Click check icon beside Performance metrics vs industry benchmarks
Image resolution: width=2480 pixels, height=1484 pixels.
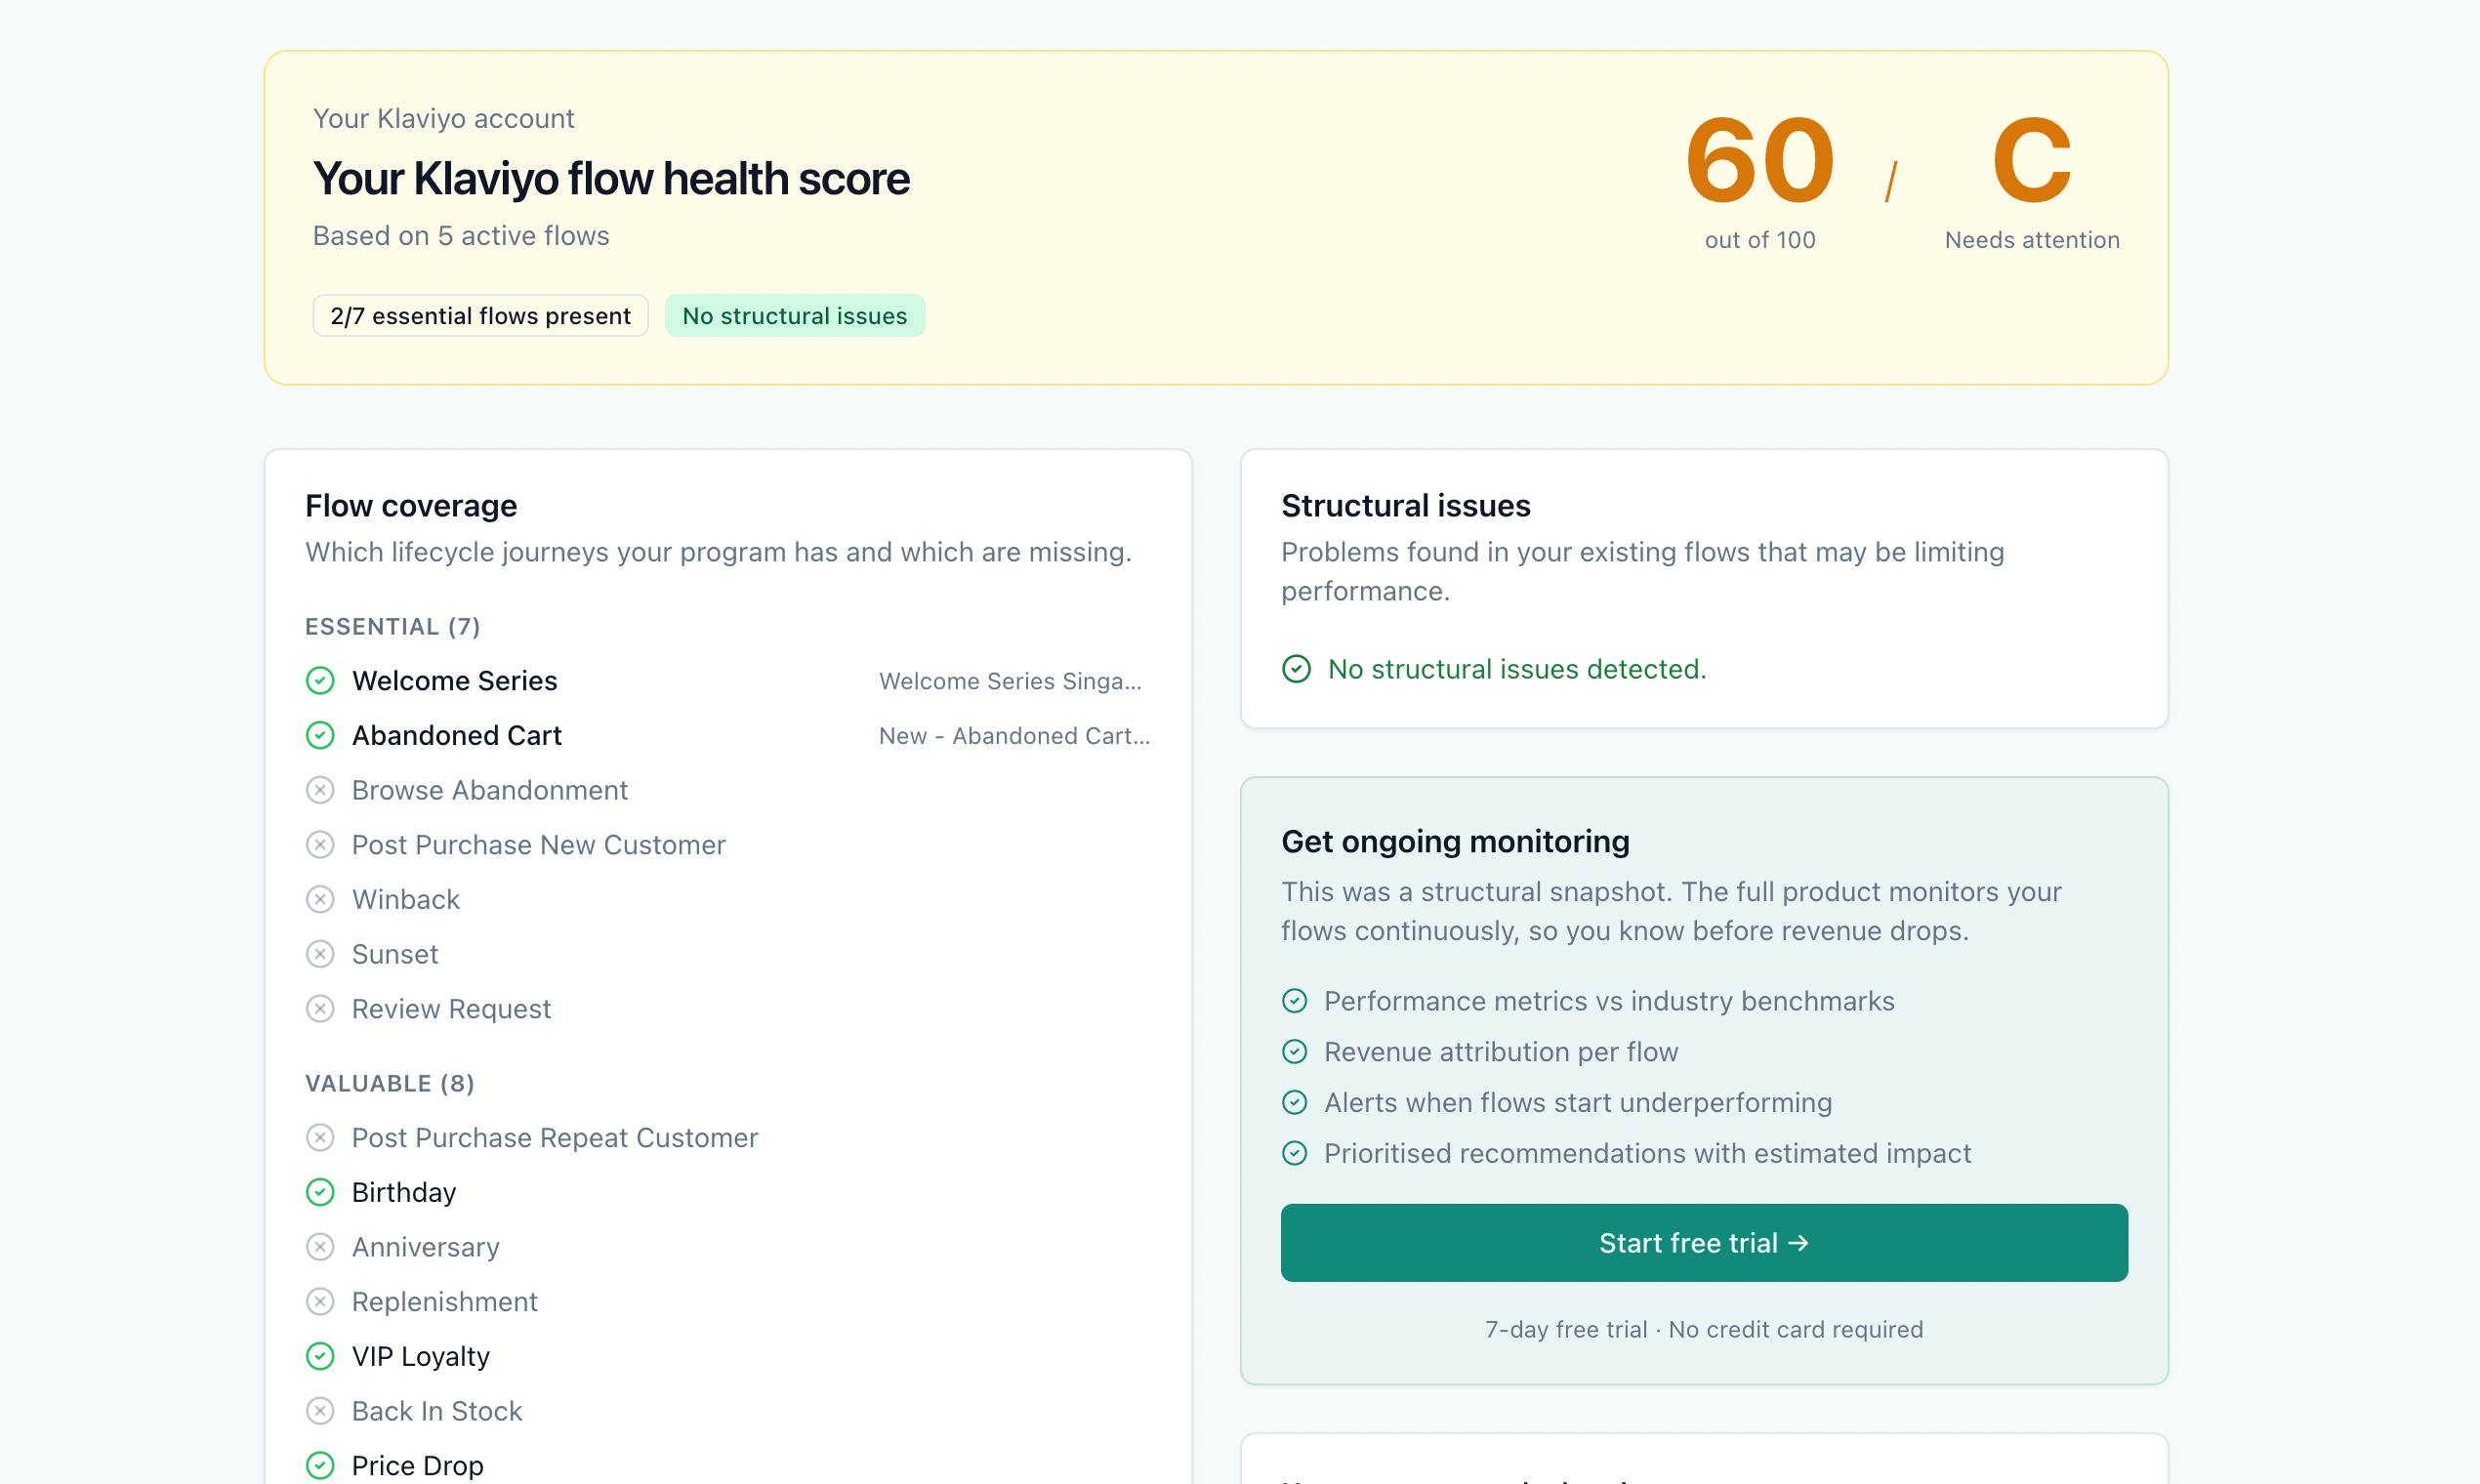1295,1001
